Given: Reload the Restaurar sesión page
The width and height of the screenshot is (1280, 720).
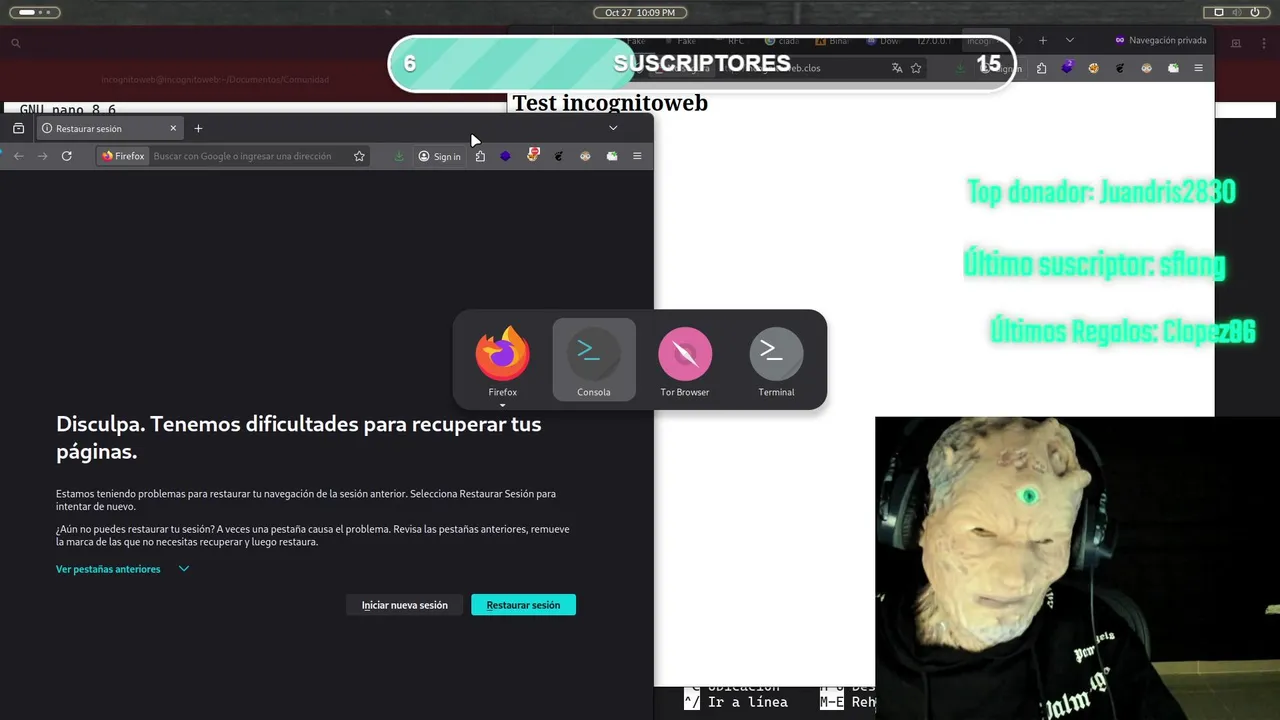Looking at the screenshot, I should (x=67, y=156).
